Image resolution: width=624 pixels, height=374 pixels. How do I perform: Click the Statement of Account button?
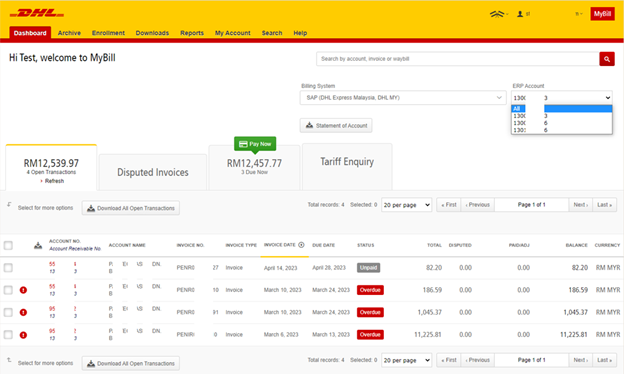pos(336,125)
